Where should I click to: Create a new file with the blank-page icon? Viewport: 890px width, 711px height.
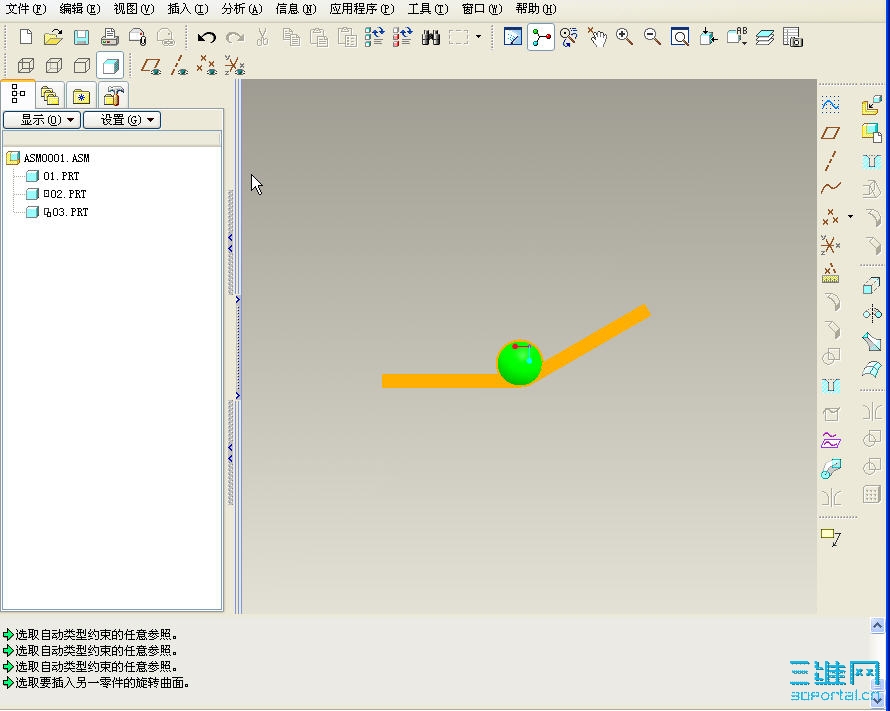[x=26, y=37]
